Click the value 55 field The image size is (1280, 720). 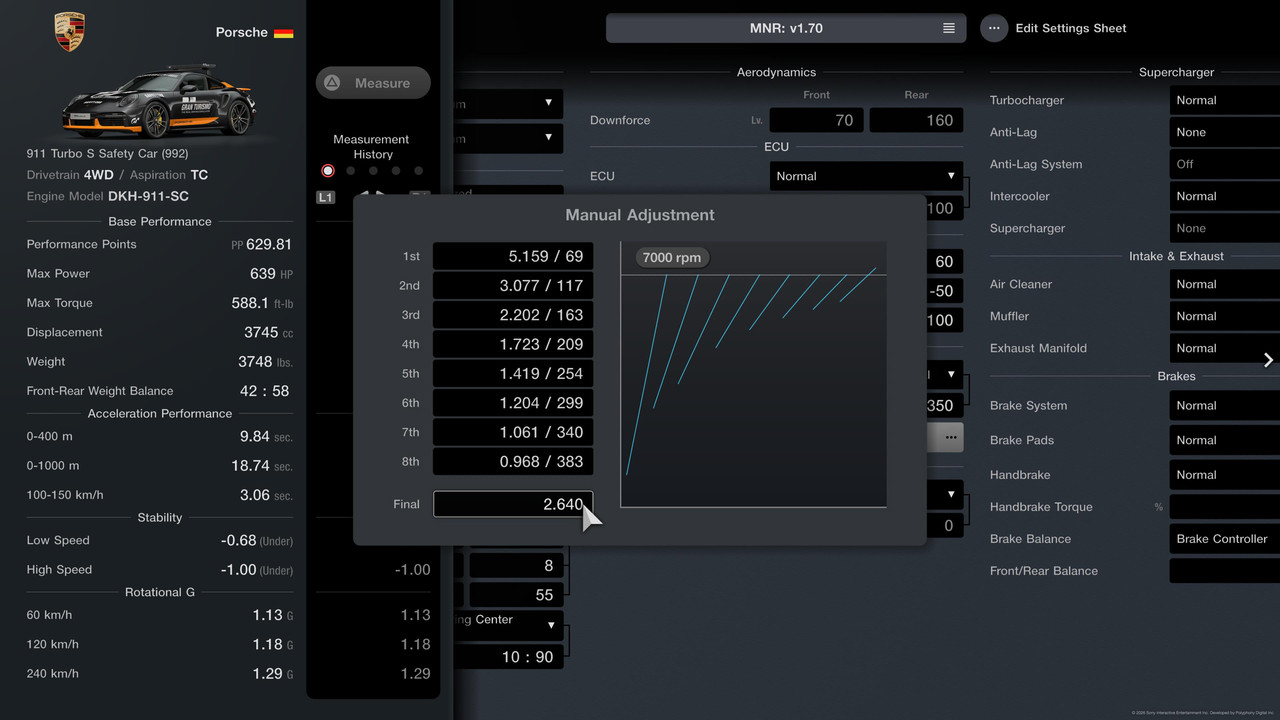pos(516,595)
